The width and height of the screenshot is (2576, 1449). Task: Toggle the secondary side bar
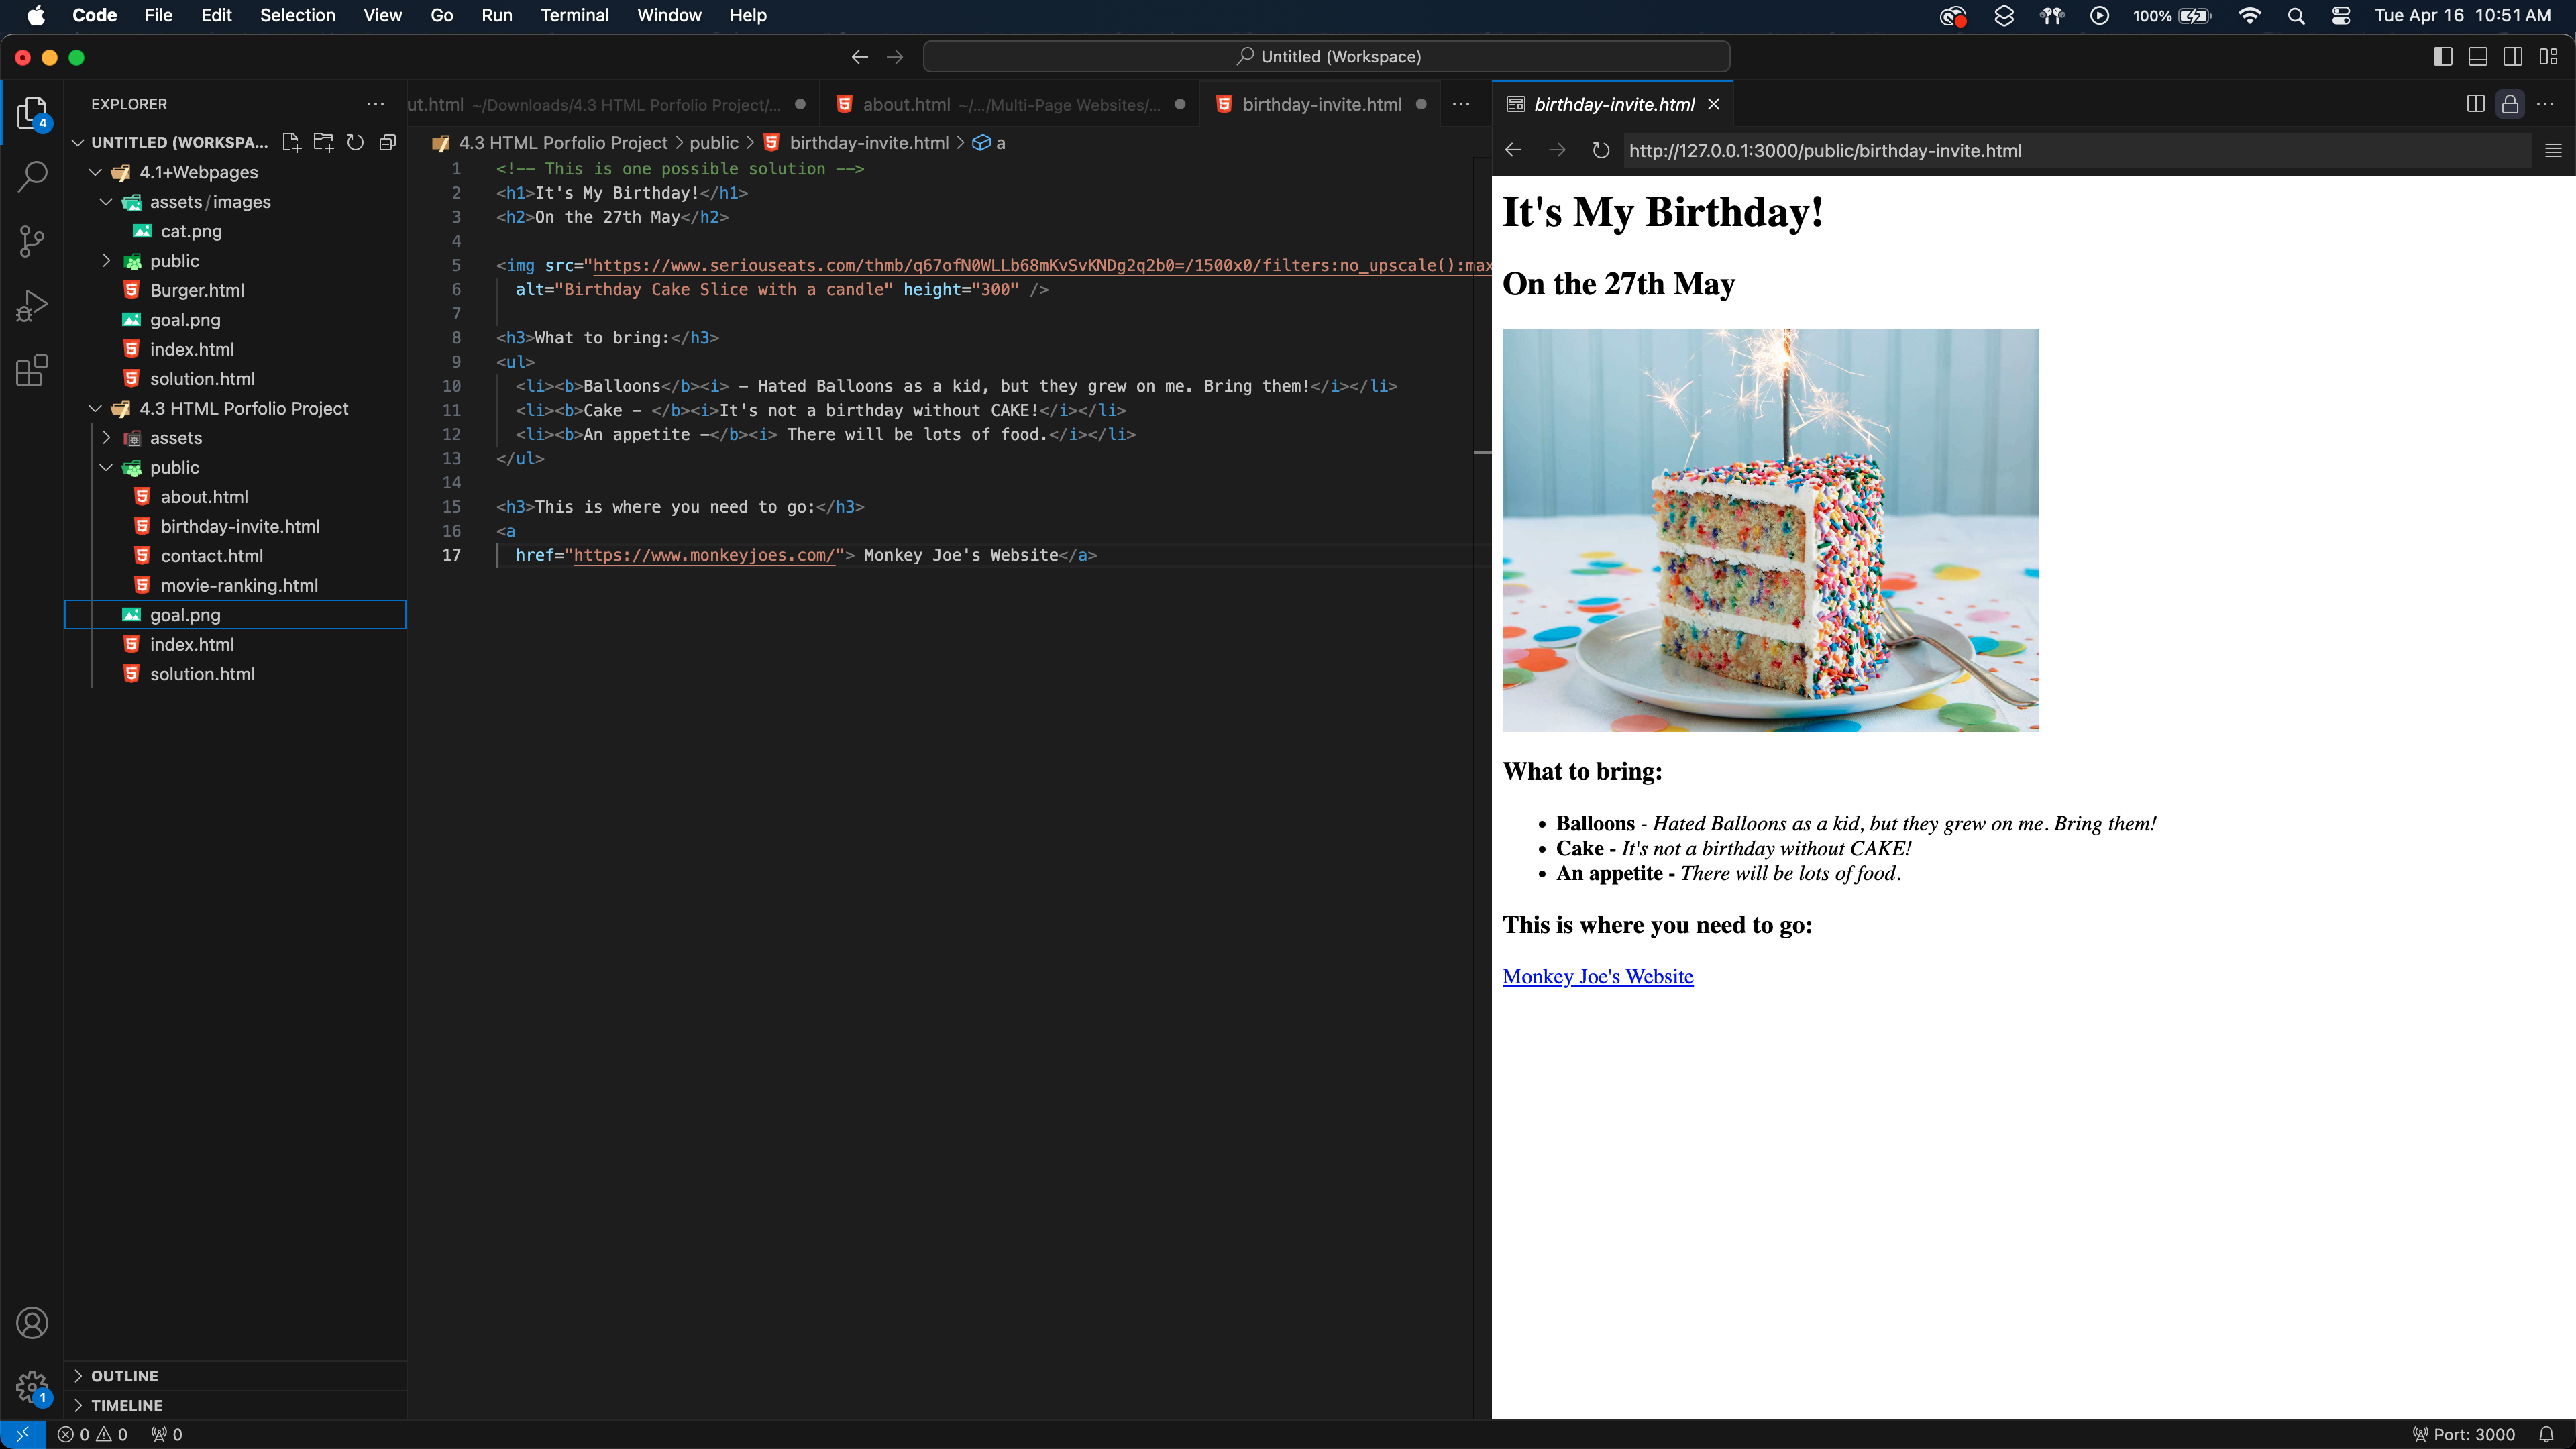coord(2513,56)
